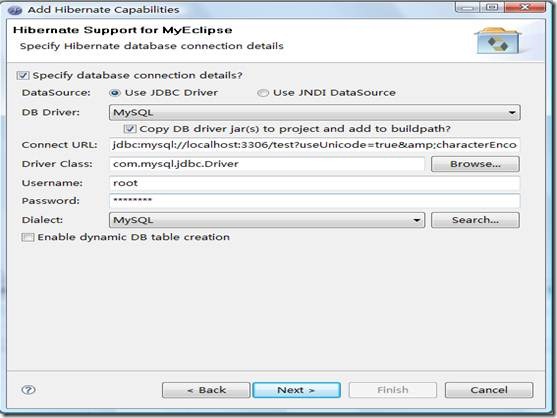Screen dimensions: 557x418
Task: Enable dynamic DB table creation
Action: tap(28, 237)
